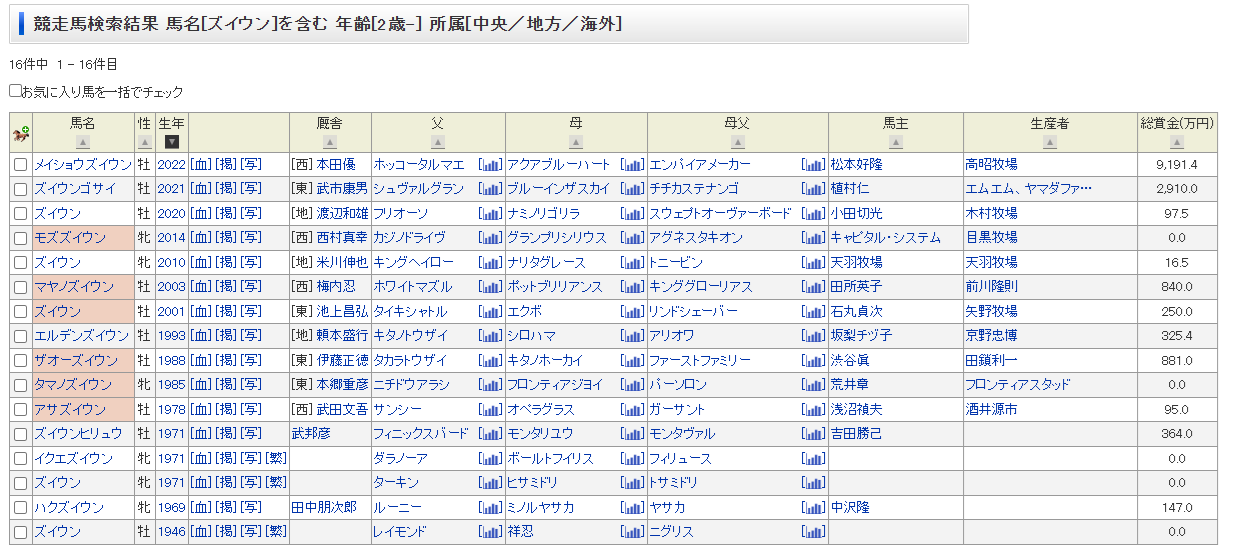Viewport: 1233px width, 553px height.
Task: Open broodmare sire chart icon for エンパイアメーカー
Action: click(x=813, y=165)
